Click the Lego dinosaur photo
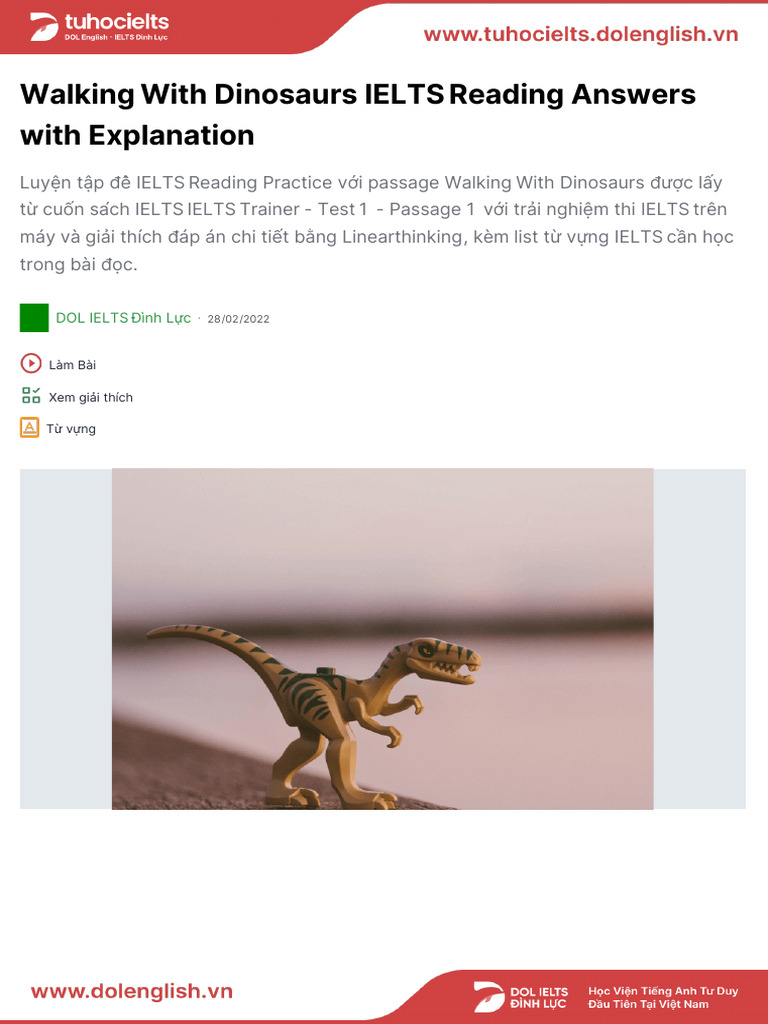This screenshot has width=768, height=1024. click(x=383, y=639)
